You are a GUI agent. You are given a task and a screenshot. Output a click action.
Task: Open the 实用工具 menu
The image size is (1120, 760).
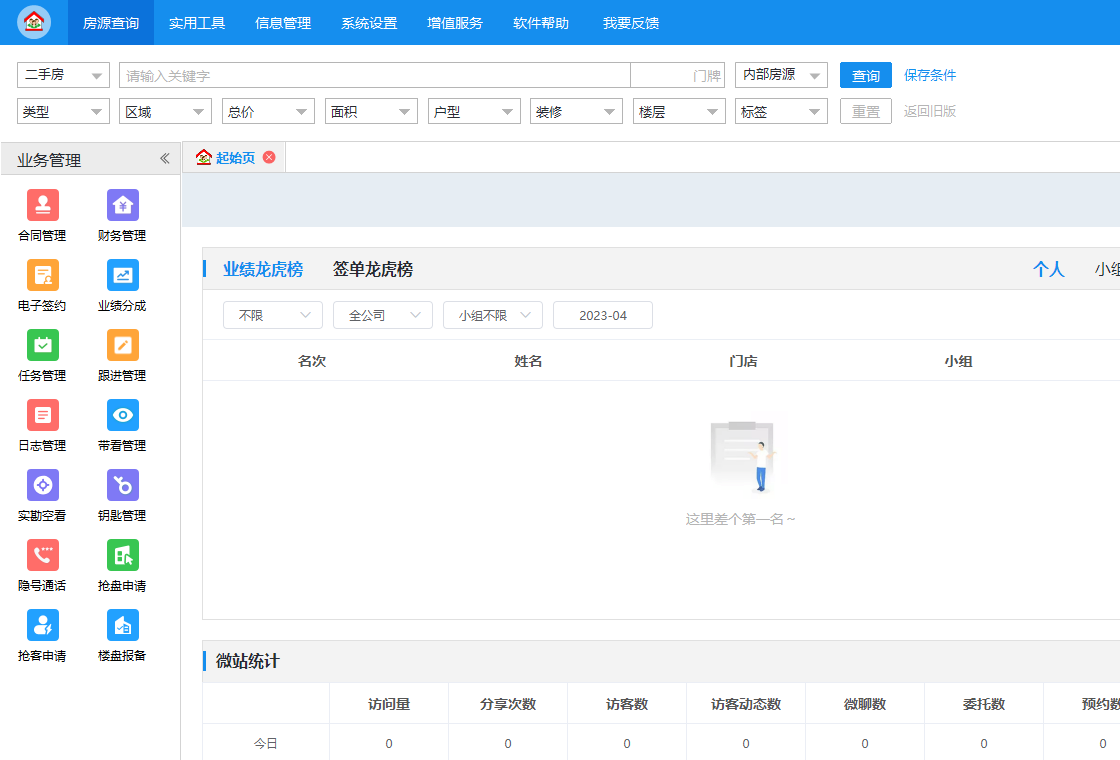pyautogui.click(x=197, y=23)
